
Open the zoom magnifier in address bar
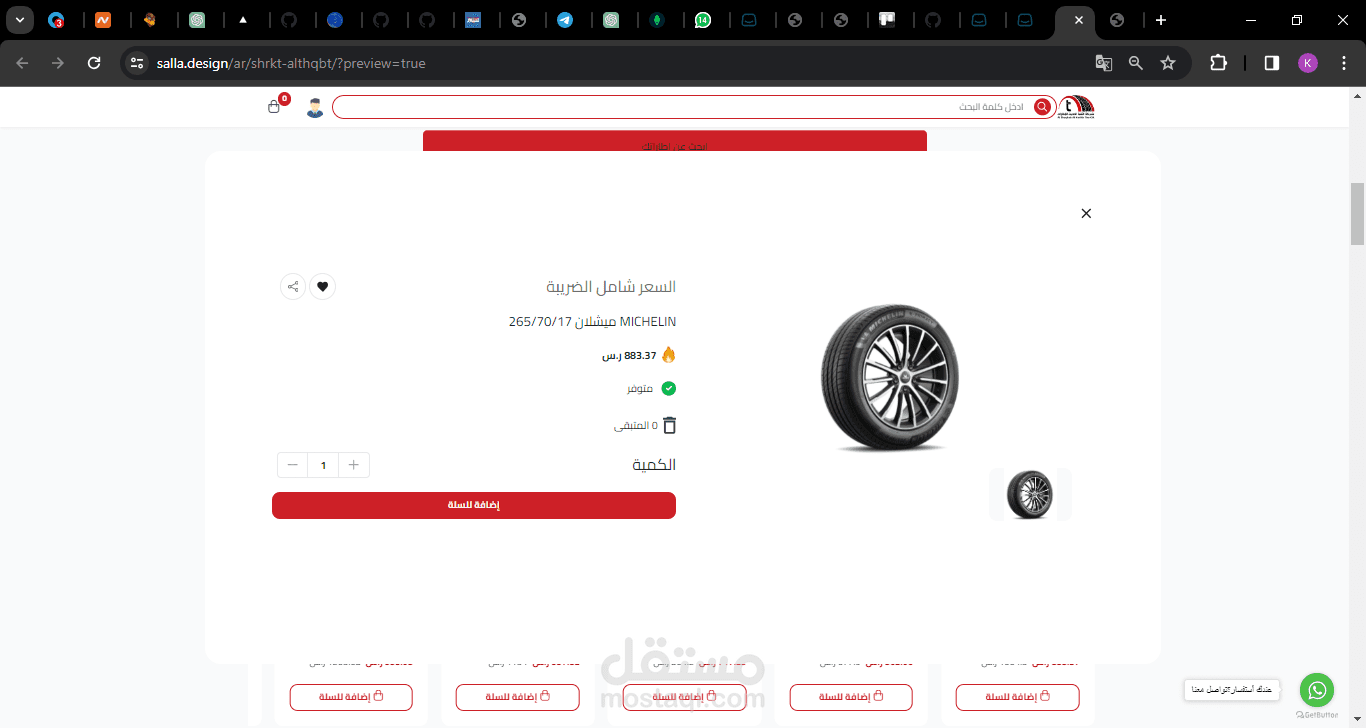coord(1136,63)
